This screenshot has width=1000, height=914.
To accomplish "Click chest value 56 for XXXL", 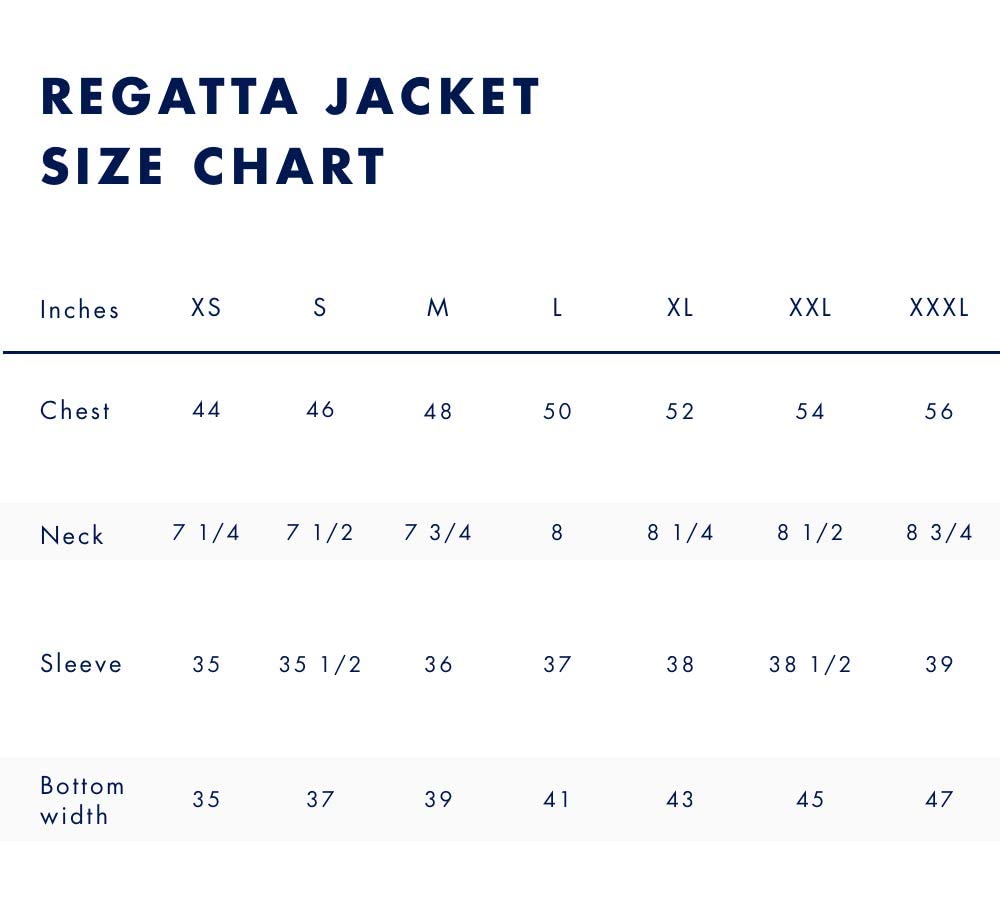I will point(939,411).
